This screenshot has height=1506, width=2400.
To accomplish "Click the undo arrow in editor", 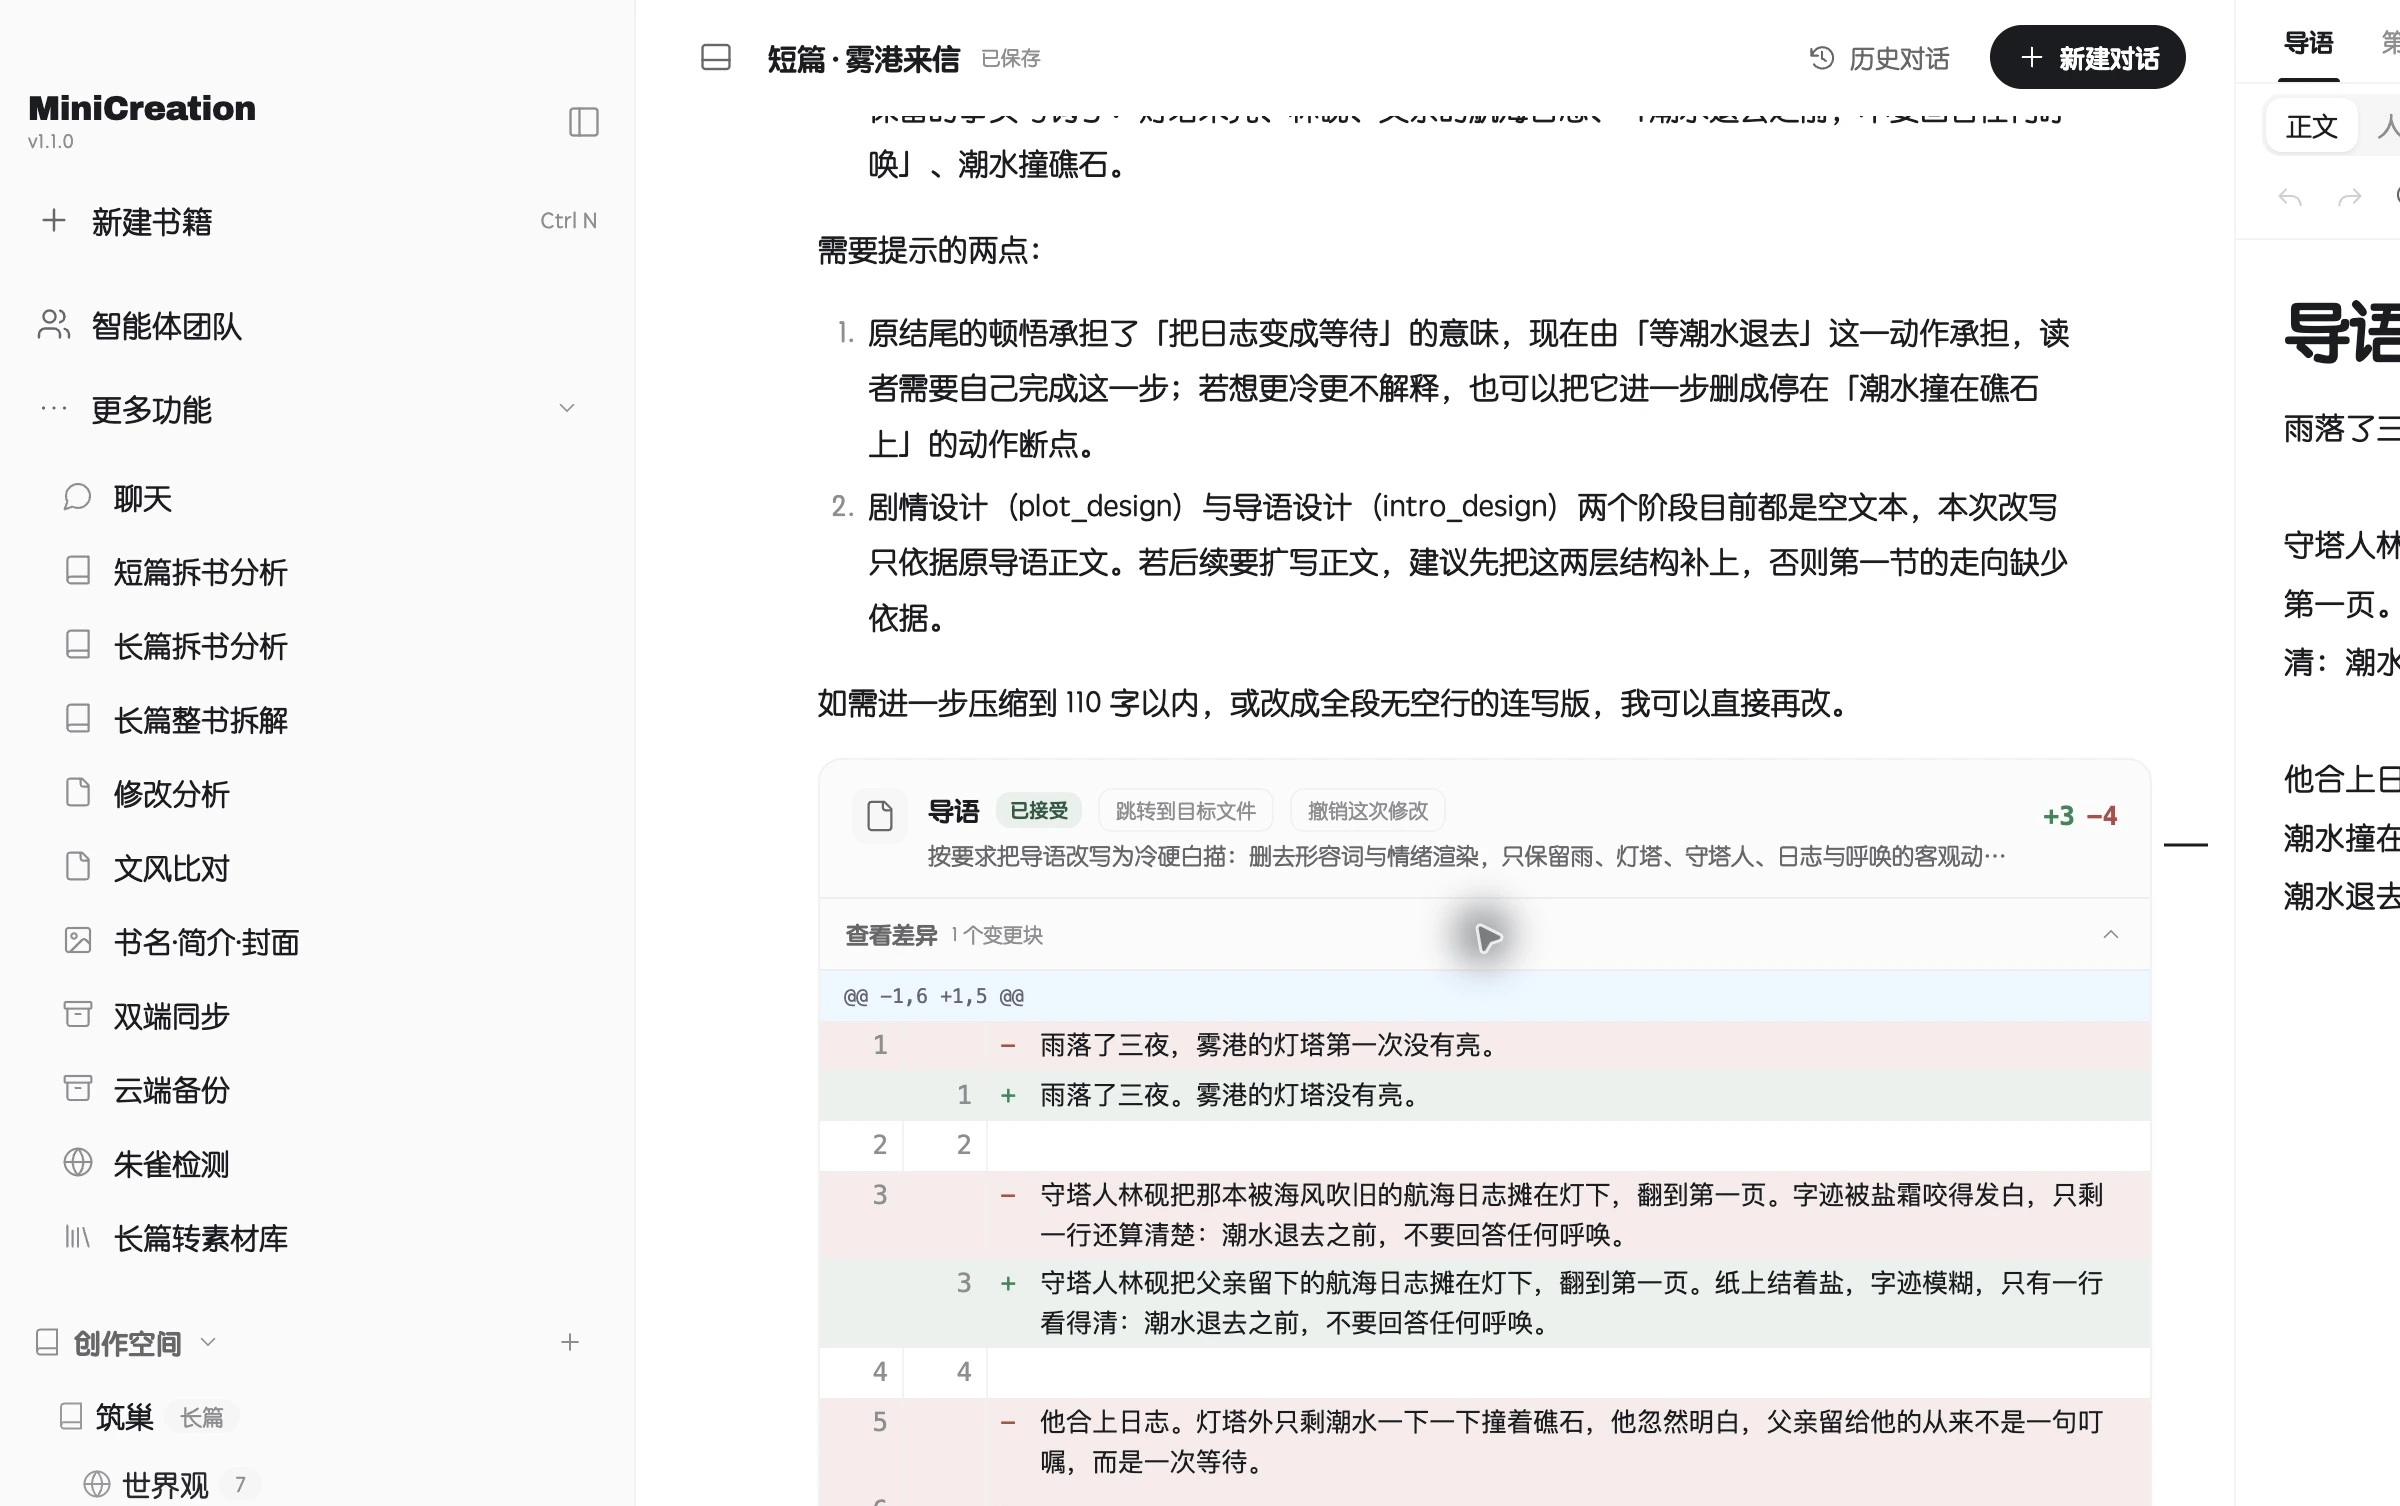I will pos(2290,197).
